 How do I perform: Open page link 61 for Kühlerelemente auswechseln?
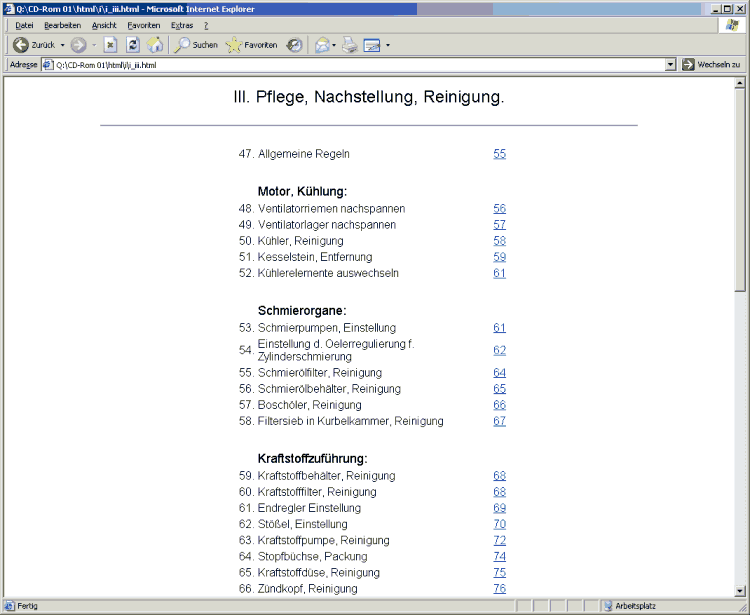[x=499, y=274]
